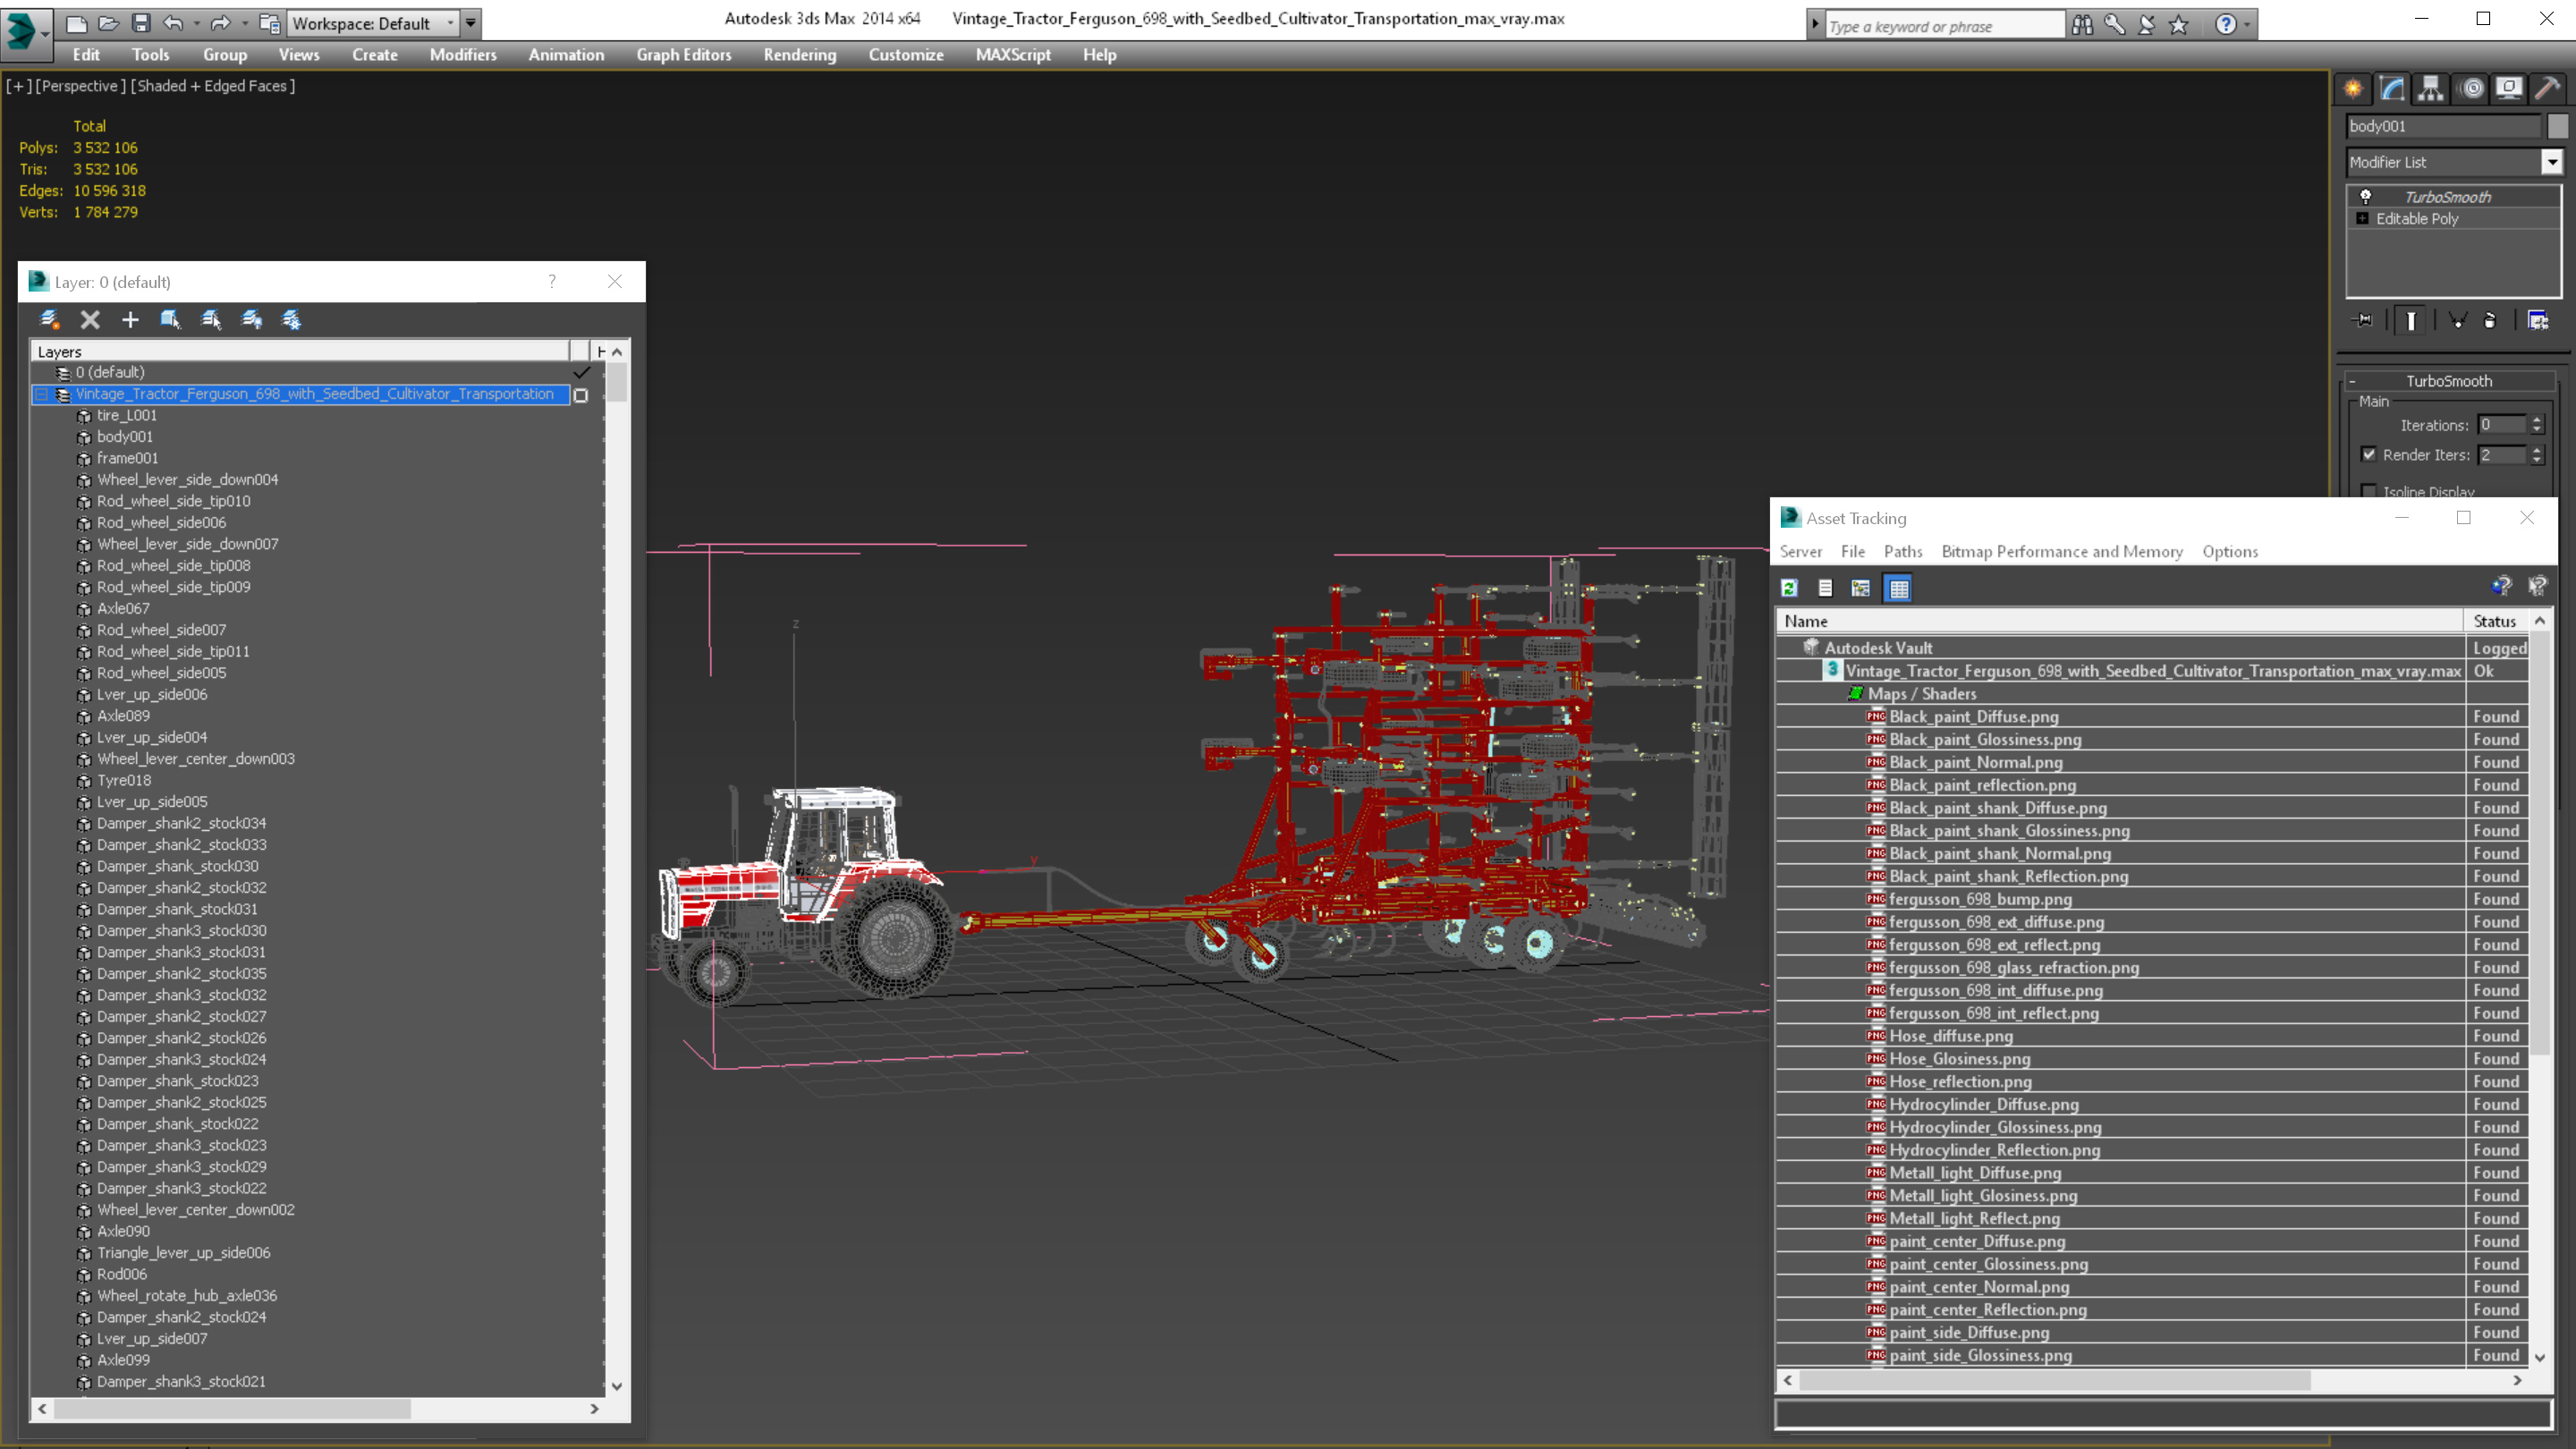Click Configure Modifier Sets icon
The image size is (2576, 1449).
tap(2538, 320)
